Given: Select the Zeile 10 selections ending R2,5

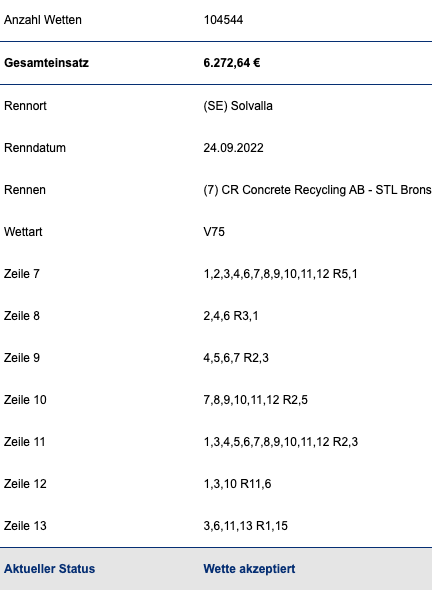Looking at the screenshot, I should (256, 400).
